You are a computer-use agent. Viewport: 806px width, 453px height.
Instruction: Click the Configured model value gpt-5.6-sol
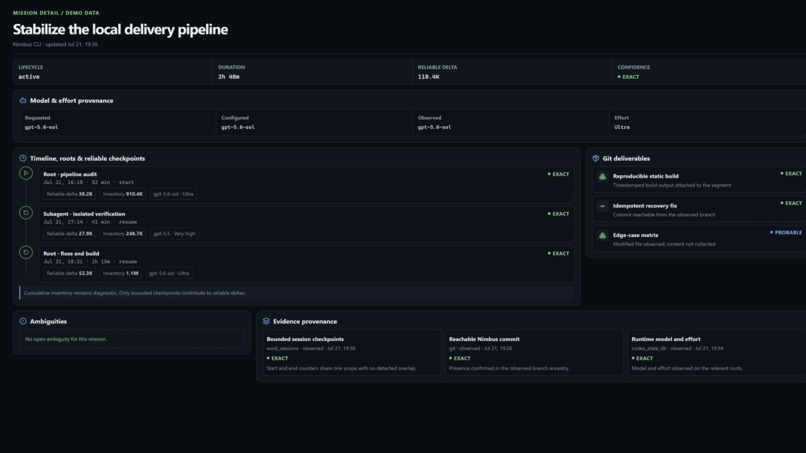pyautogui.click(x=237, y=127)
